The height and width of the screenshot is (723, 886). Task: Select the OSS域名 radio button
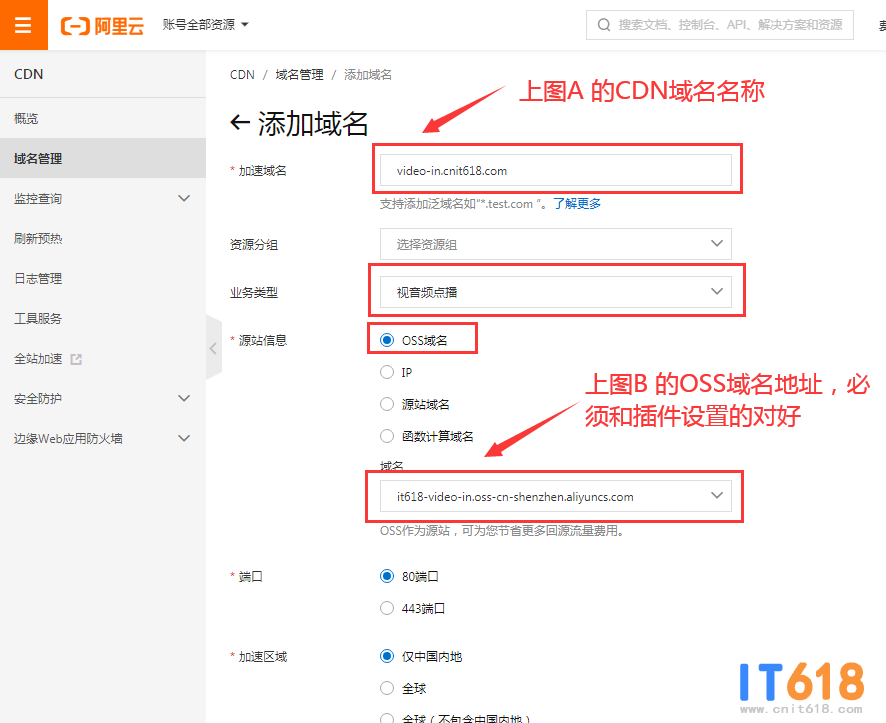(387, 340)
